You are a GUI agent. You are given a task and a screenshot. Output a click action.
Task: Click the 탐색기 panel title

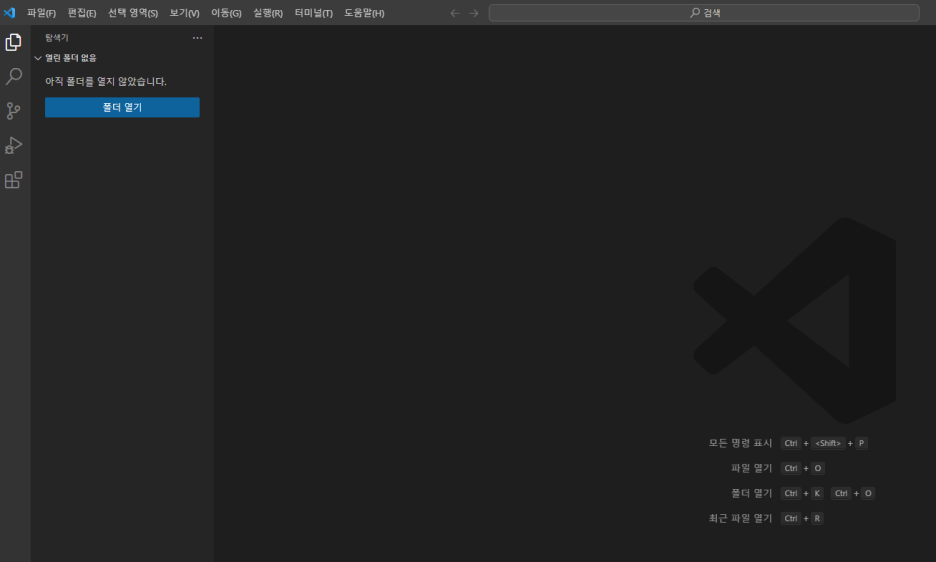click(x=57, y=38)
